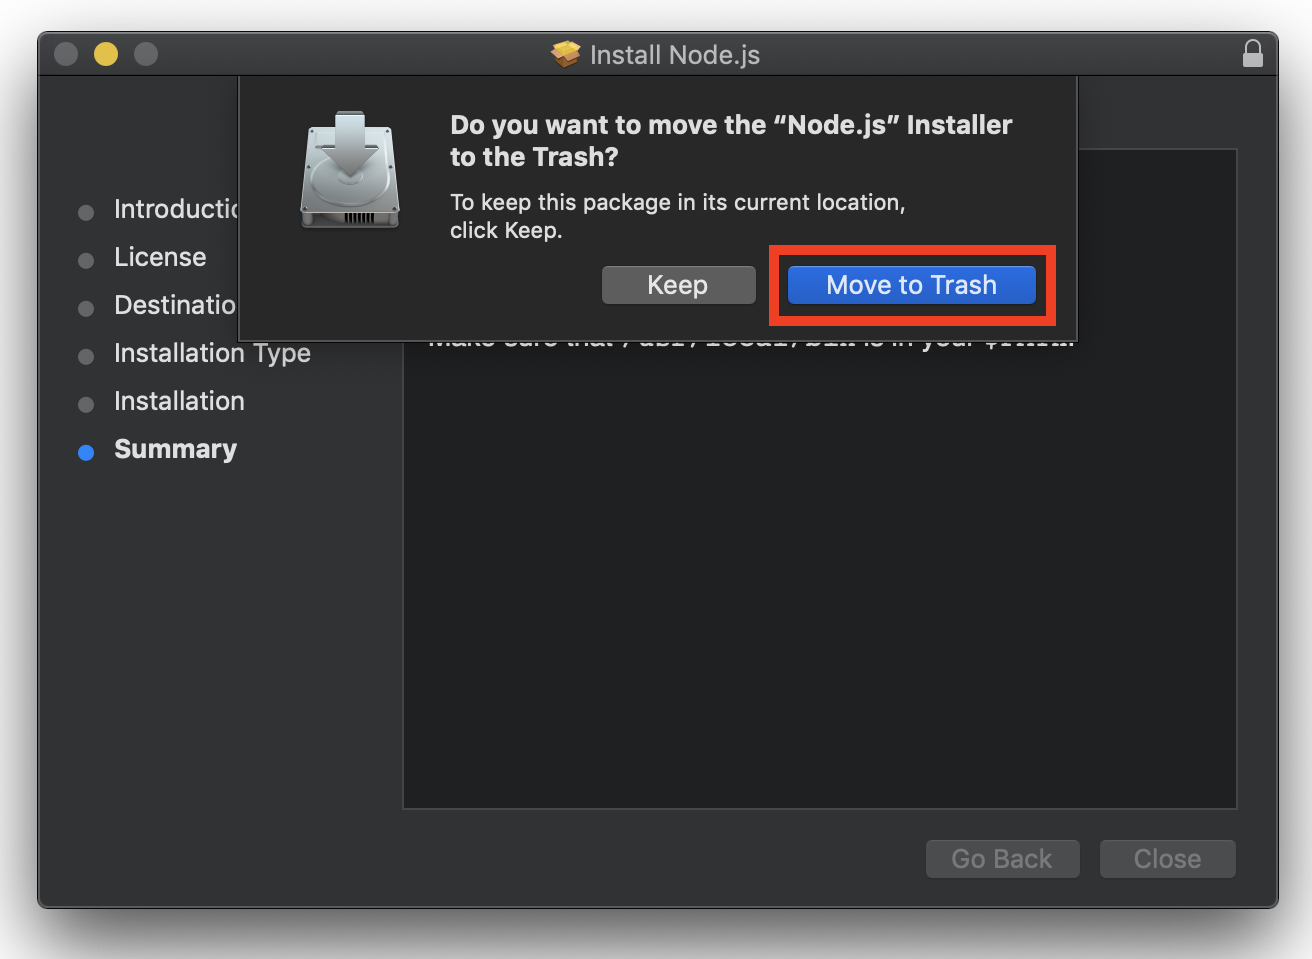Click the gray dot beside Destination Select
Screen dimensions: 1312x959
point(86,308)
